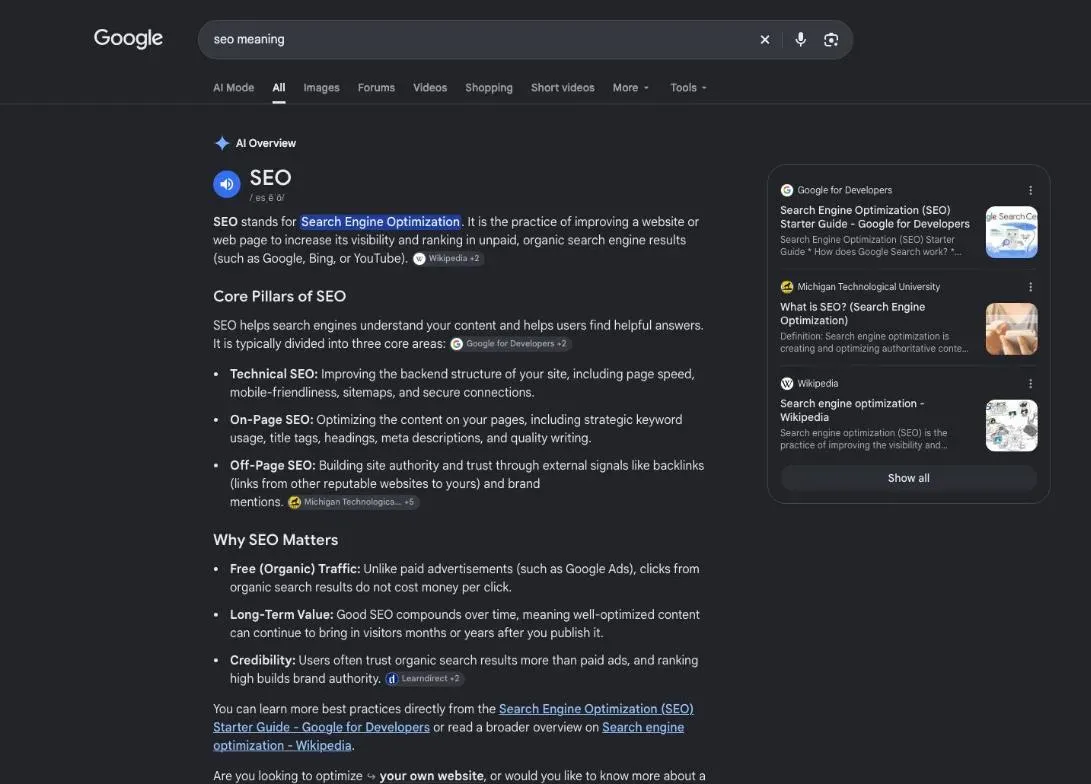This screenshot has width=1091, height=784.
Task: Open the Shopping tab
Action: [x=489, y=88]
